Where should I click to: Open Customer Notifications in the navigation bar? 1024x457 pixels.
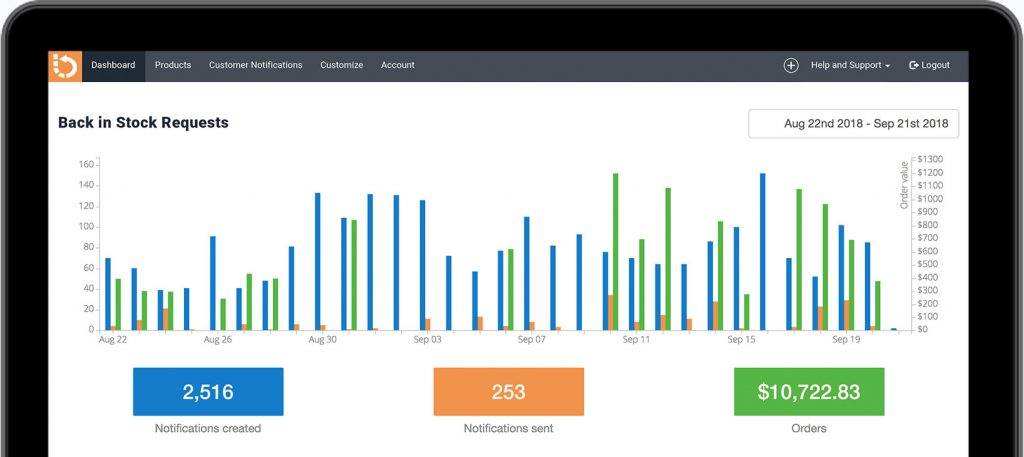pos(255,66)
